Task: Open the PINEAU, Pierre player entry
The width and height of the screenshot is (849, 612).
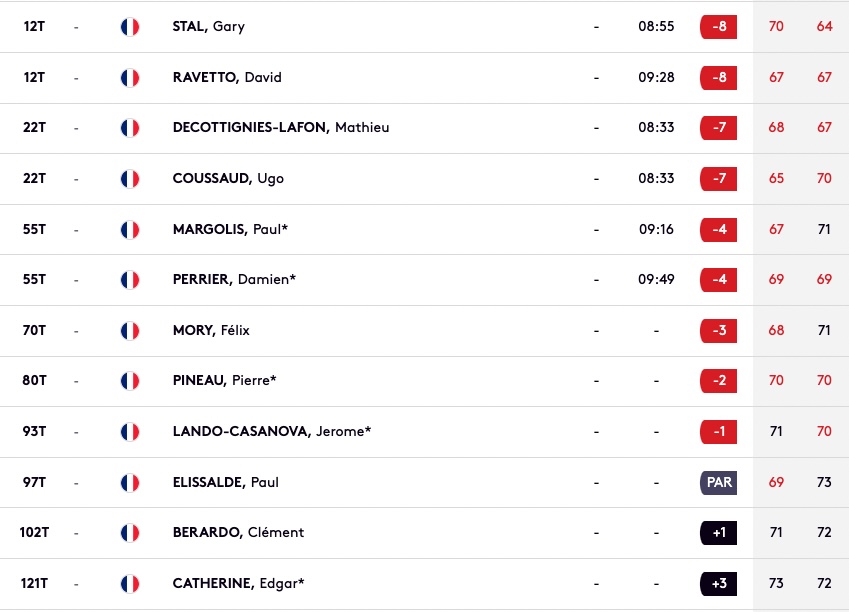Action: click(424, 381)
